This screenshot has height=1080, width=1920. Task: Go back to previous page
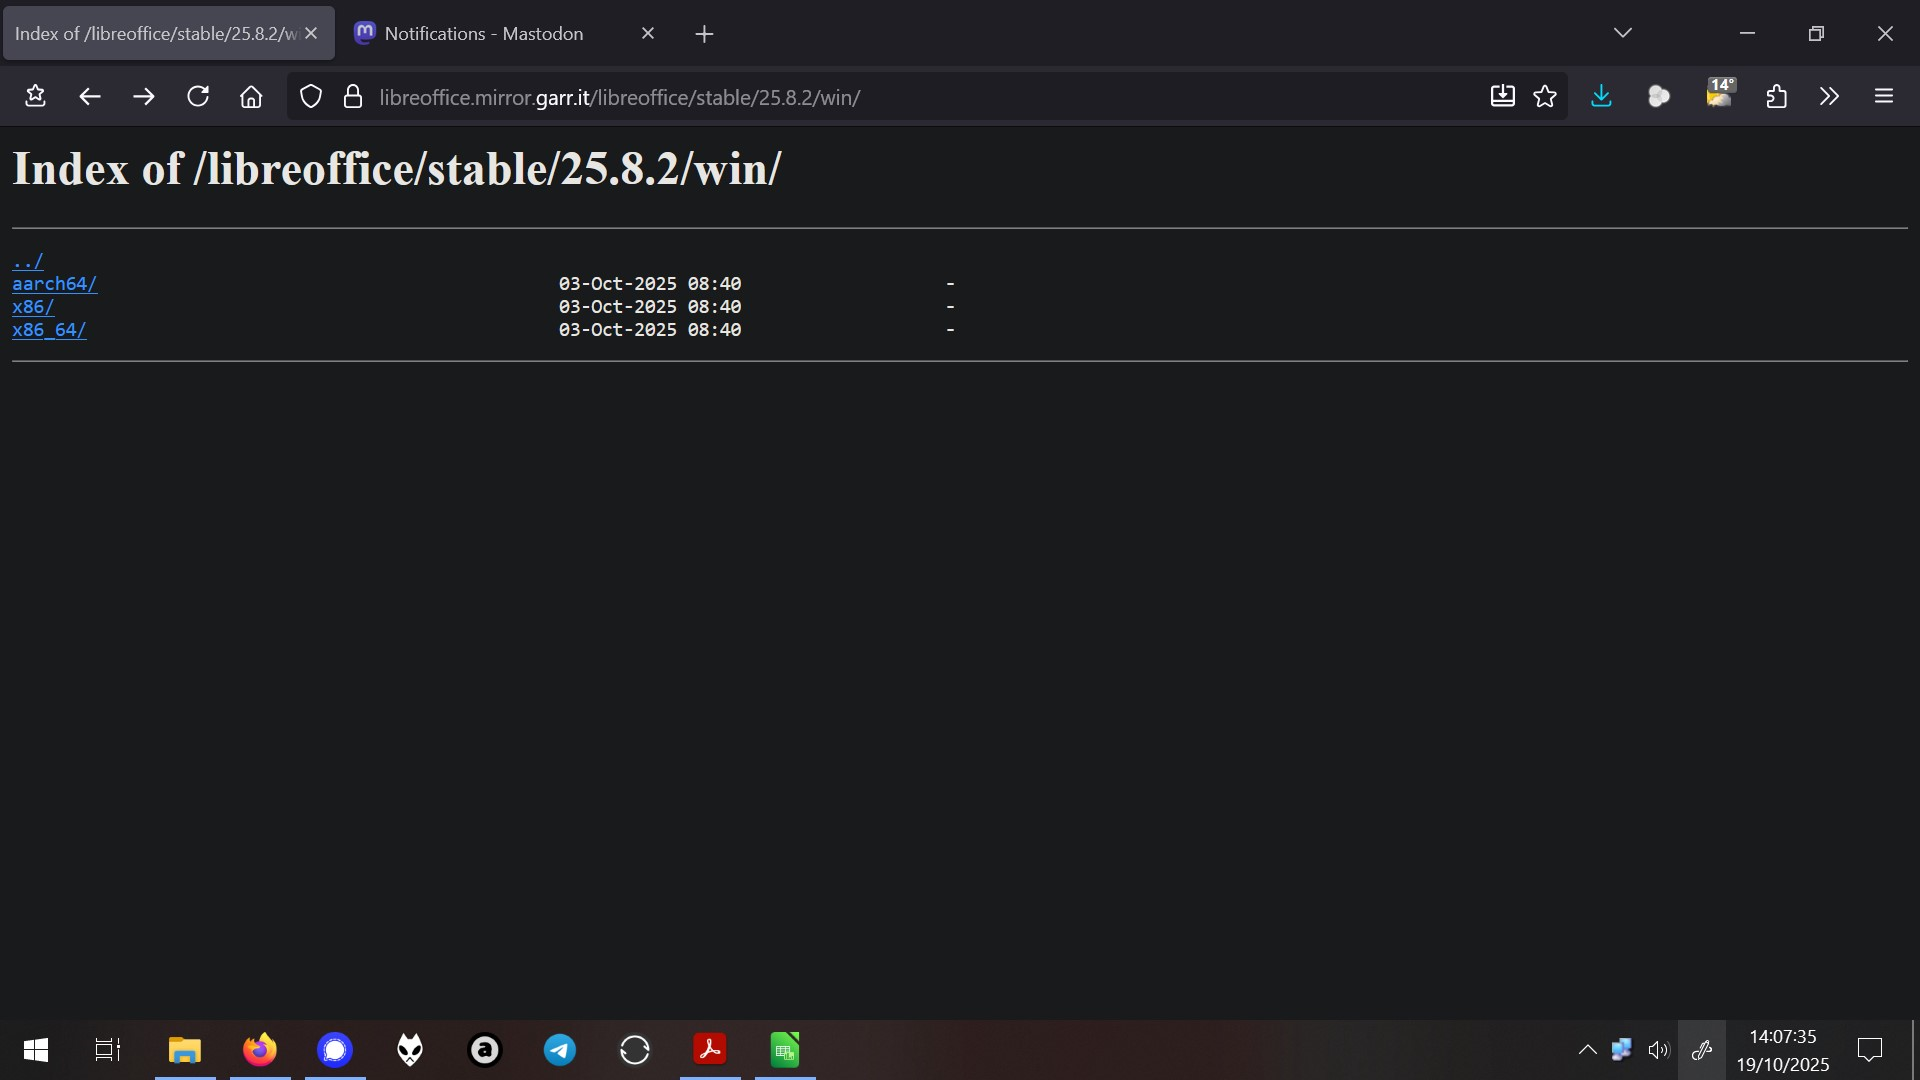point(90,97)
